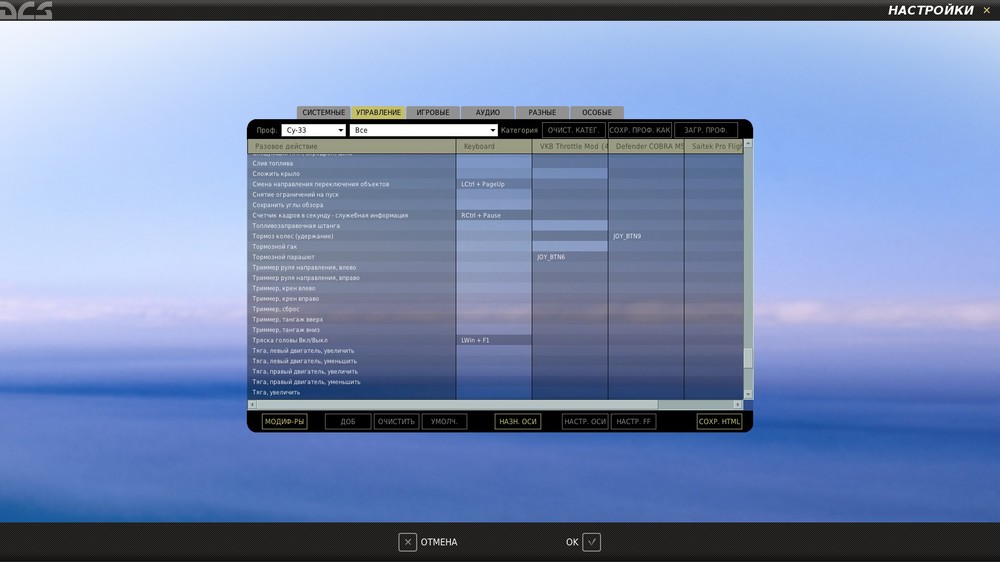Select Тяга, правый двигатель, увеличить row
Image resolution: width=1000 pixels, height=562 pixels.
pos(352,372)
